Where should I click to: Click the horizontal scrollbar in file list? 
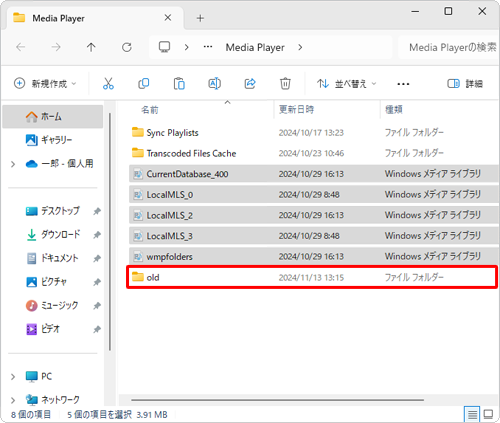(277, 400)
